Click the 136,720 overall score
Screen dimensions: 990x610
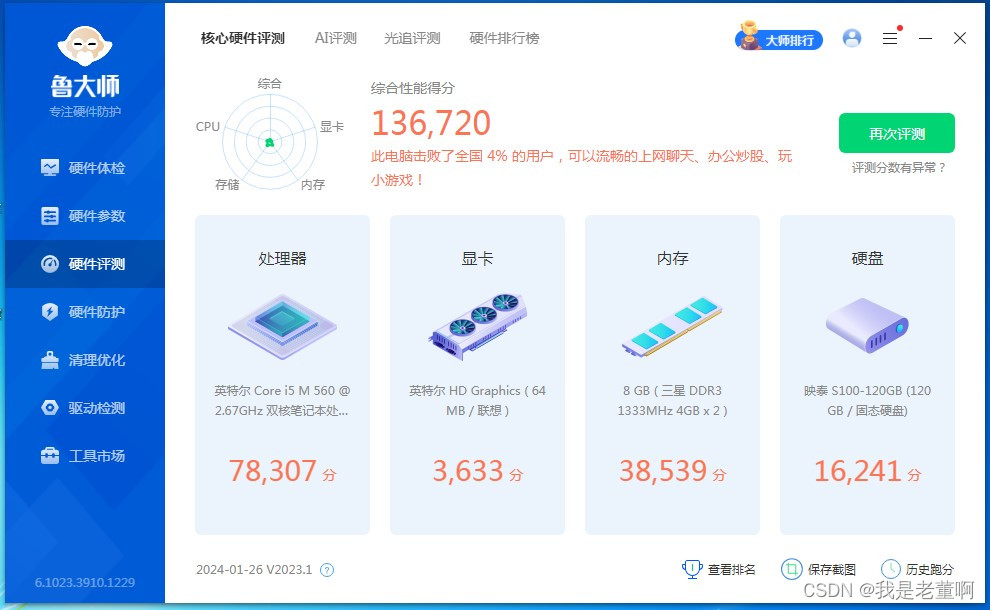point(431,123)
